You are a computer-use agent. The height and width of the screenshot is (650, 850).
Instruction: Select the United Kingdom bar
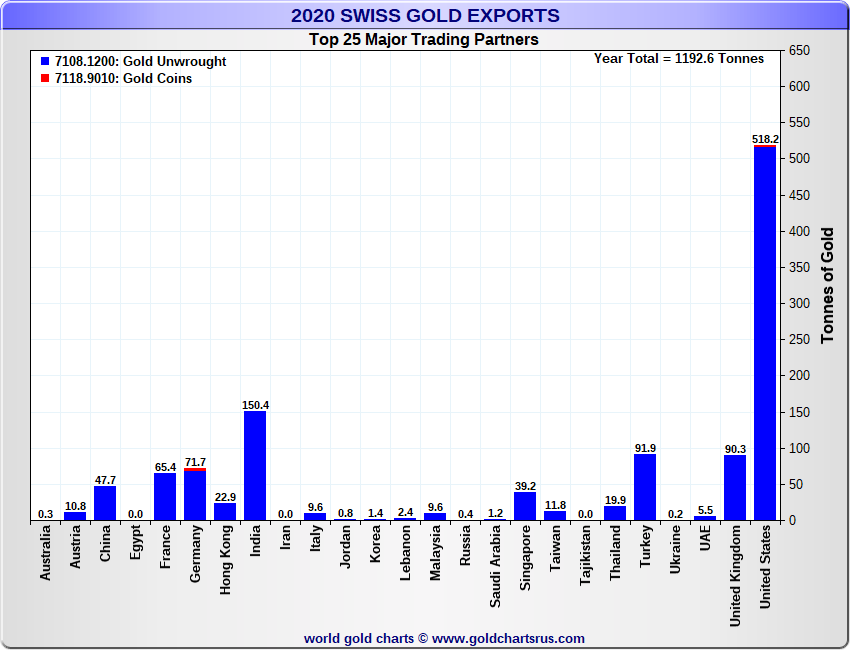pos(735,488)
